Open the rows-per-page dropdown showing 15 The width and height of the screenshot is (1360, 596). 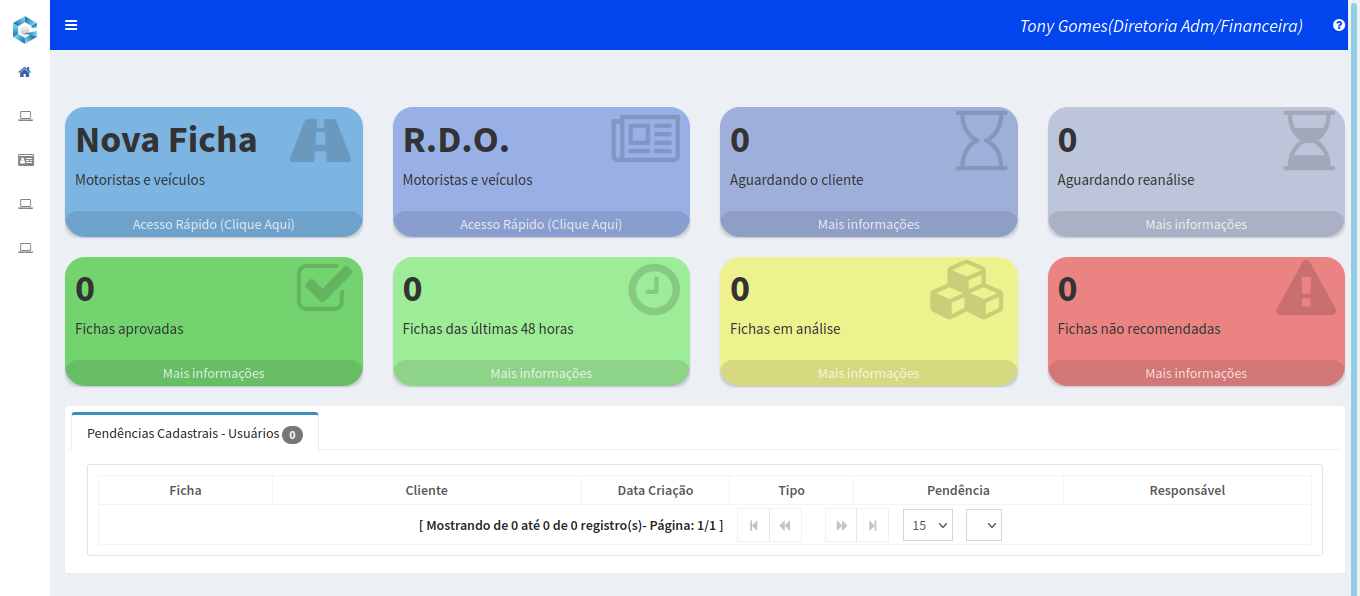coord(928,525)
